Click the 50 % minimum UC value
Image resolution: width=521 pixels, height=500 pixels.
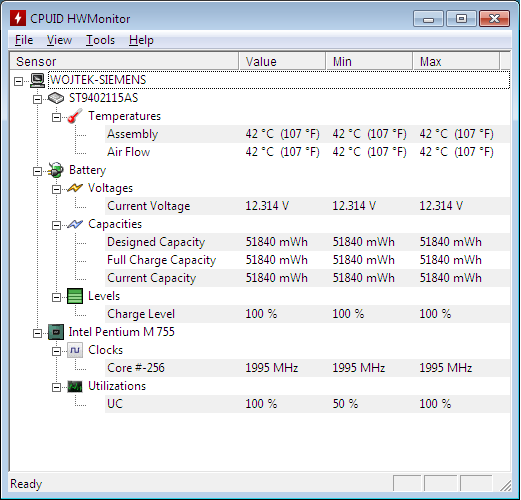[x=345, y=404]
